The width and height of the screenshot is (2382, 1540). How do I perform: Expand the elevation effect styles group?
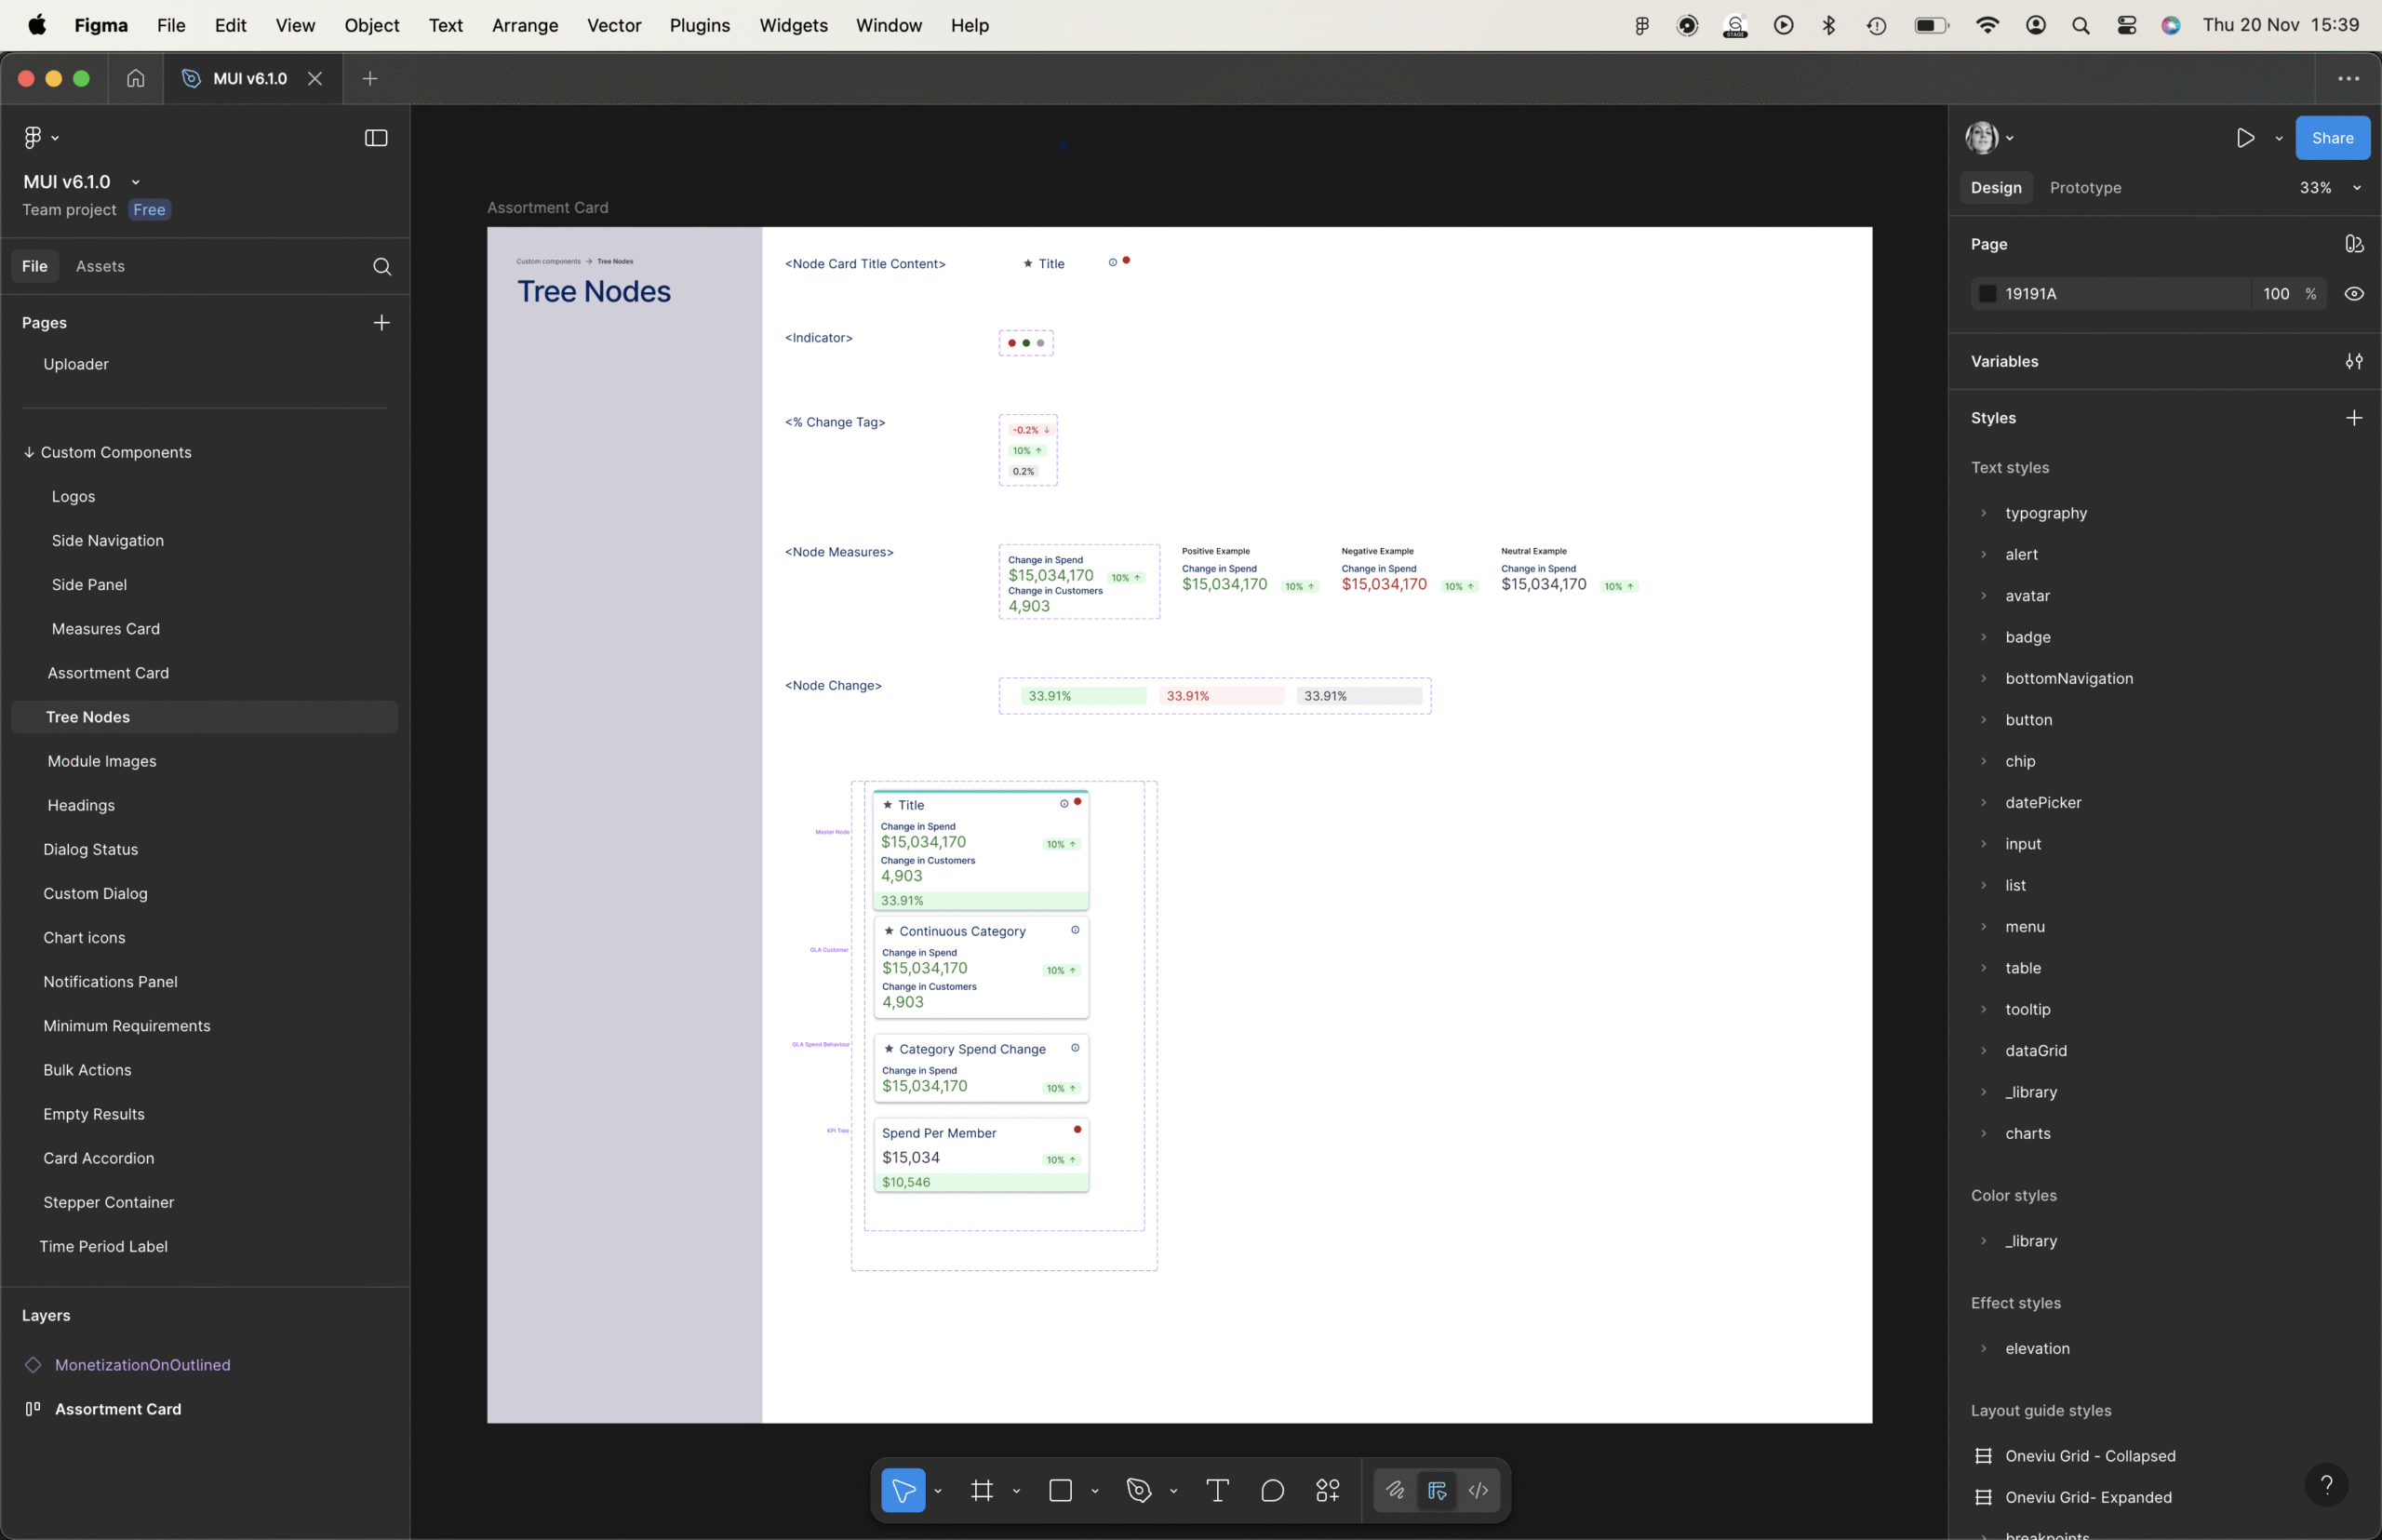point(1984,1348)
